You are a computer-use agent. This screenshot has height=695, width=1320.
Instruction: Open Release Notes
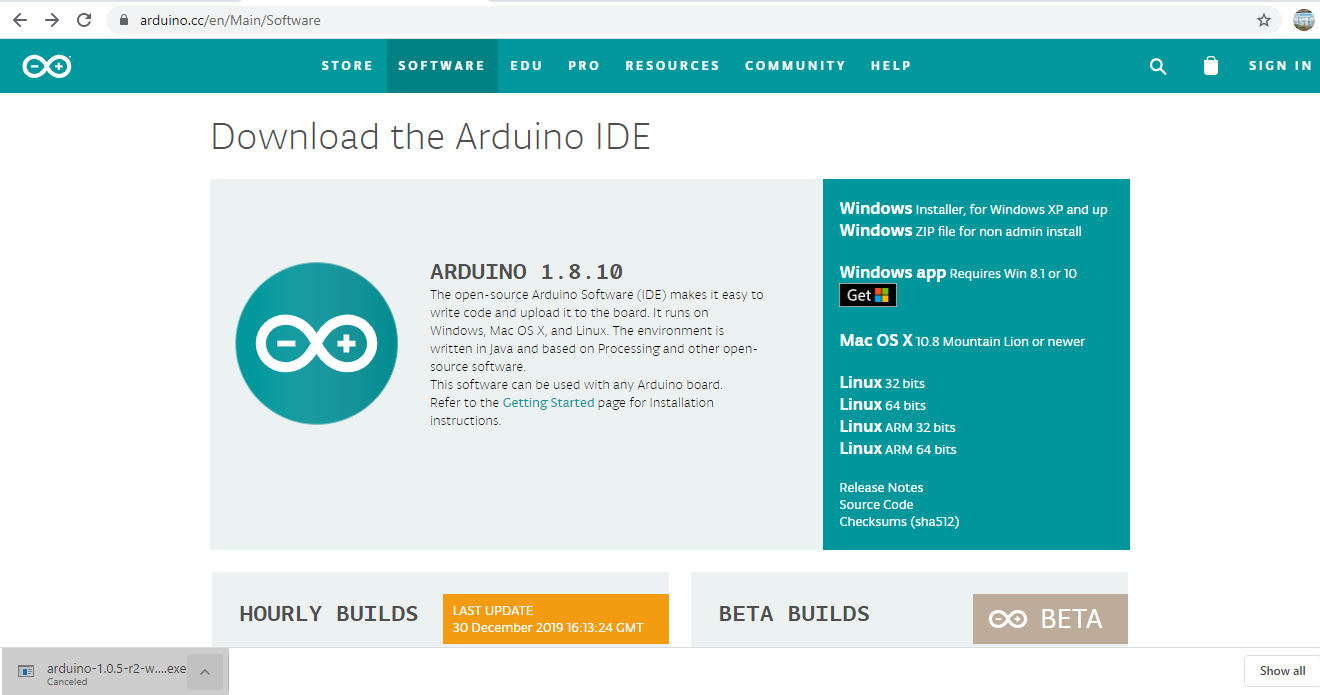[881, 487]
